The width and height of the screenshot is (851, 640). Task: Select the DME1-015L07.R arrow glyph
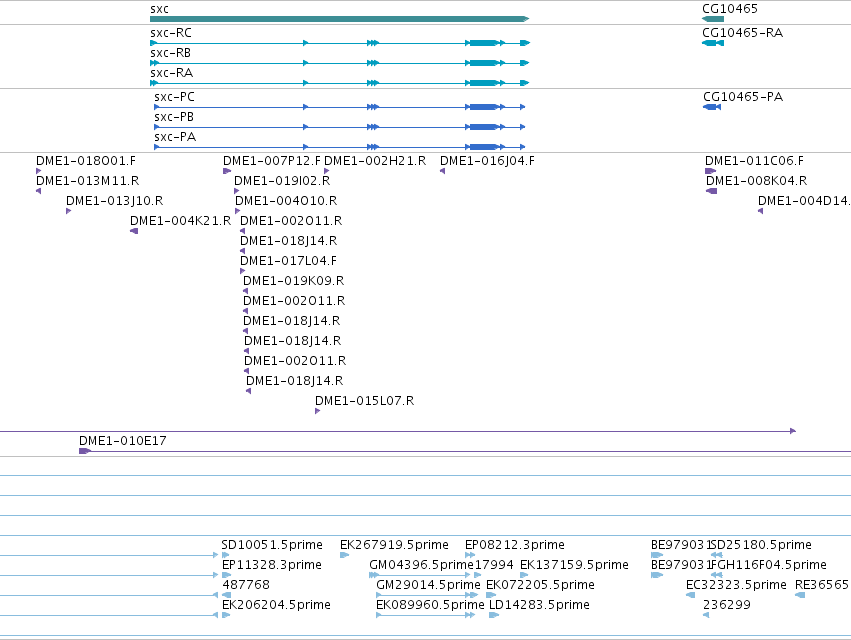(317, 411)
